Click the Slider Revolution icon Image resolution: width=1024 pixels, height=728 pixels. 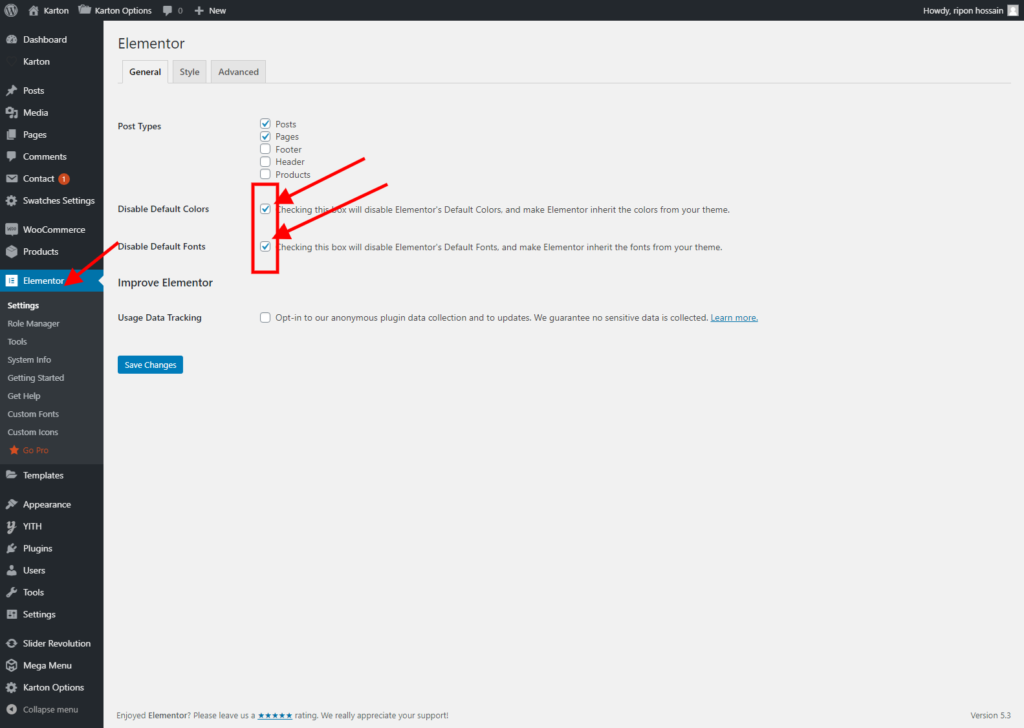click(x=11, y=643)
